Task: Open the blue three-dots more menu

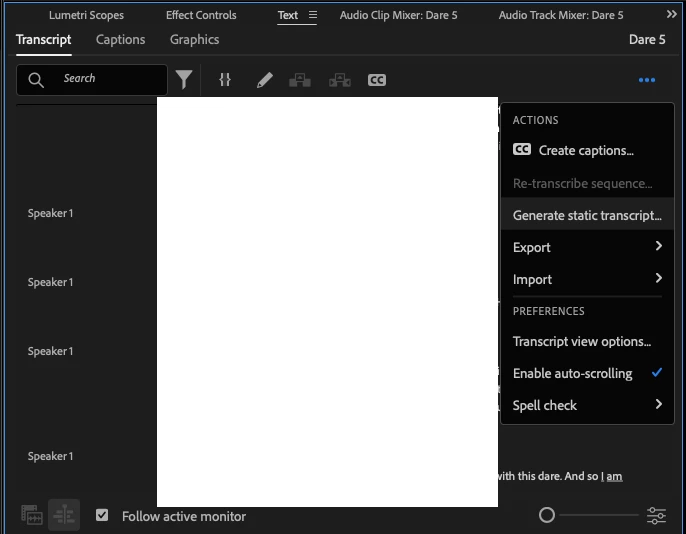Action: [x=647, y=80]
